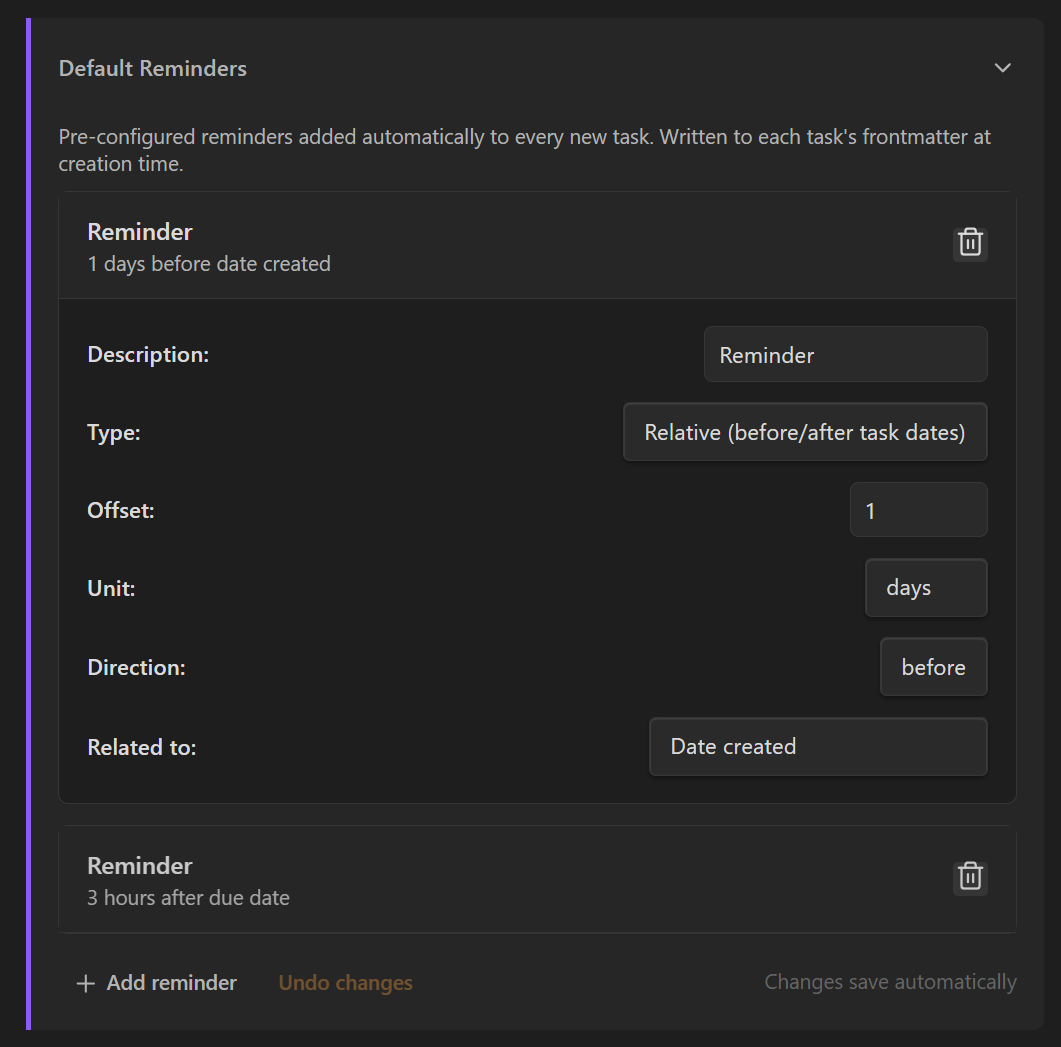The image size is (1061, 1047).
Task: Click the Description field containing "Reminder"
Action: 845,354
